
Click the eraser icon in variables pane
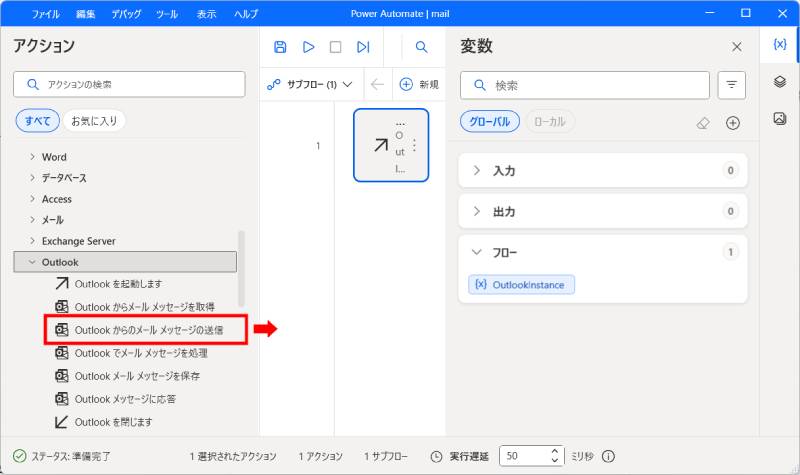[x=703, y=123]
